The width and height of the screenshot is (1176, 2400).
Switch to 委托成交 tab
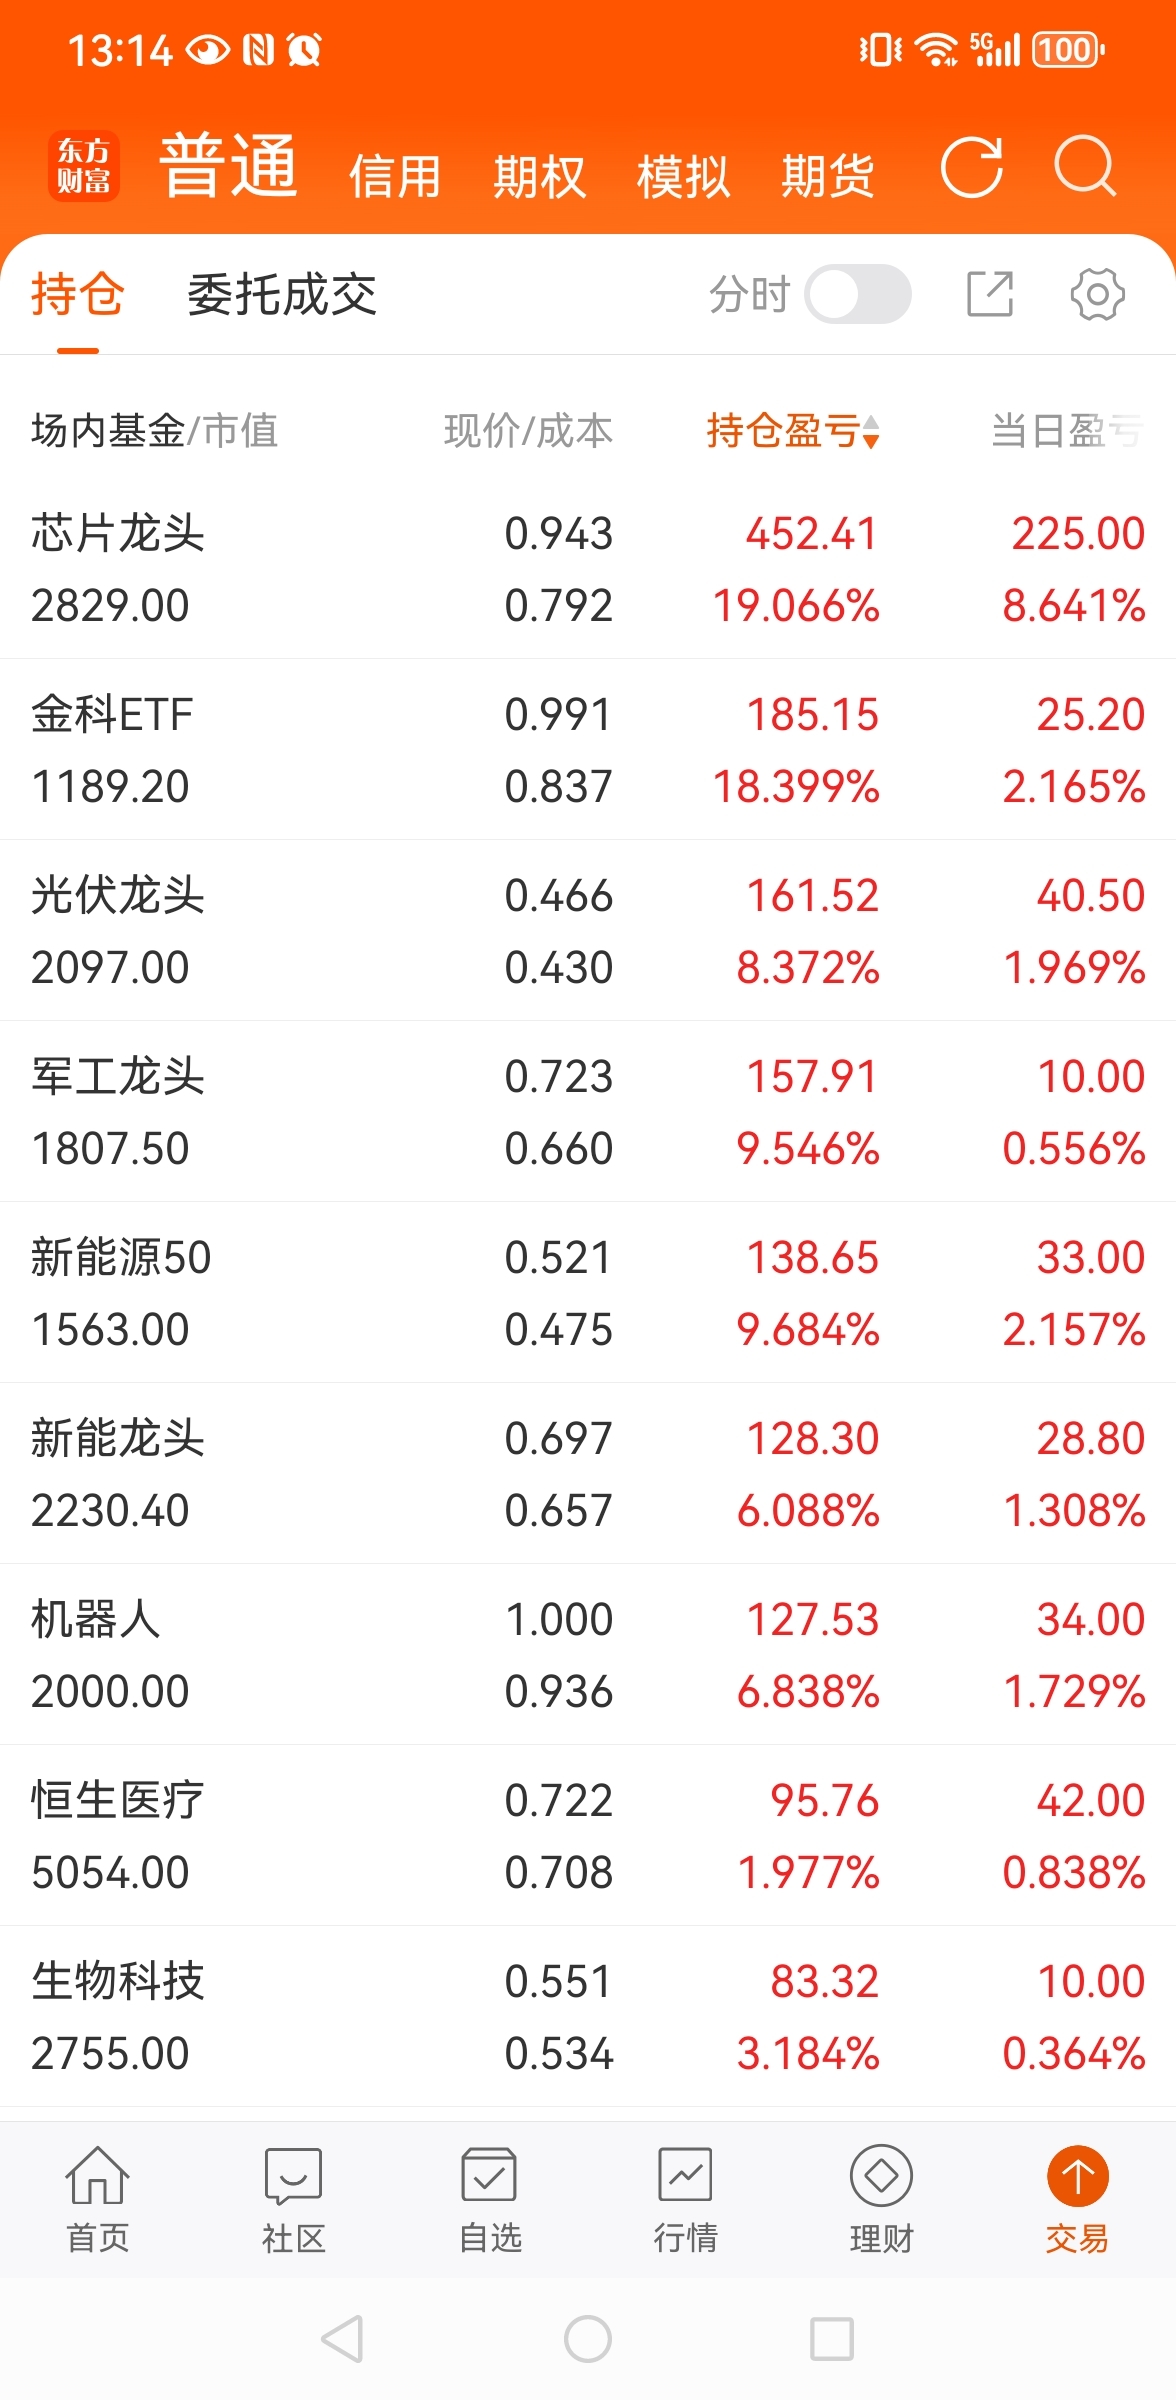coord(282,294)
